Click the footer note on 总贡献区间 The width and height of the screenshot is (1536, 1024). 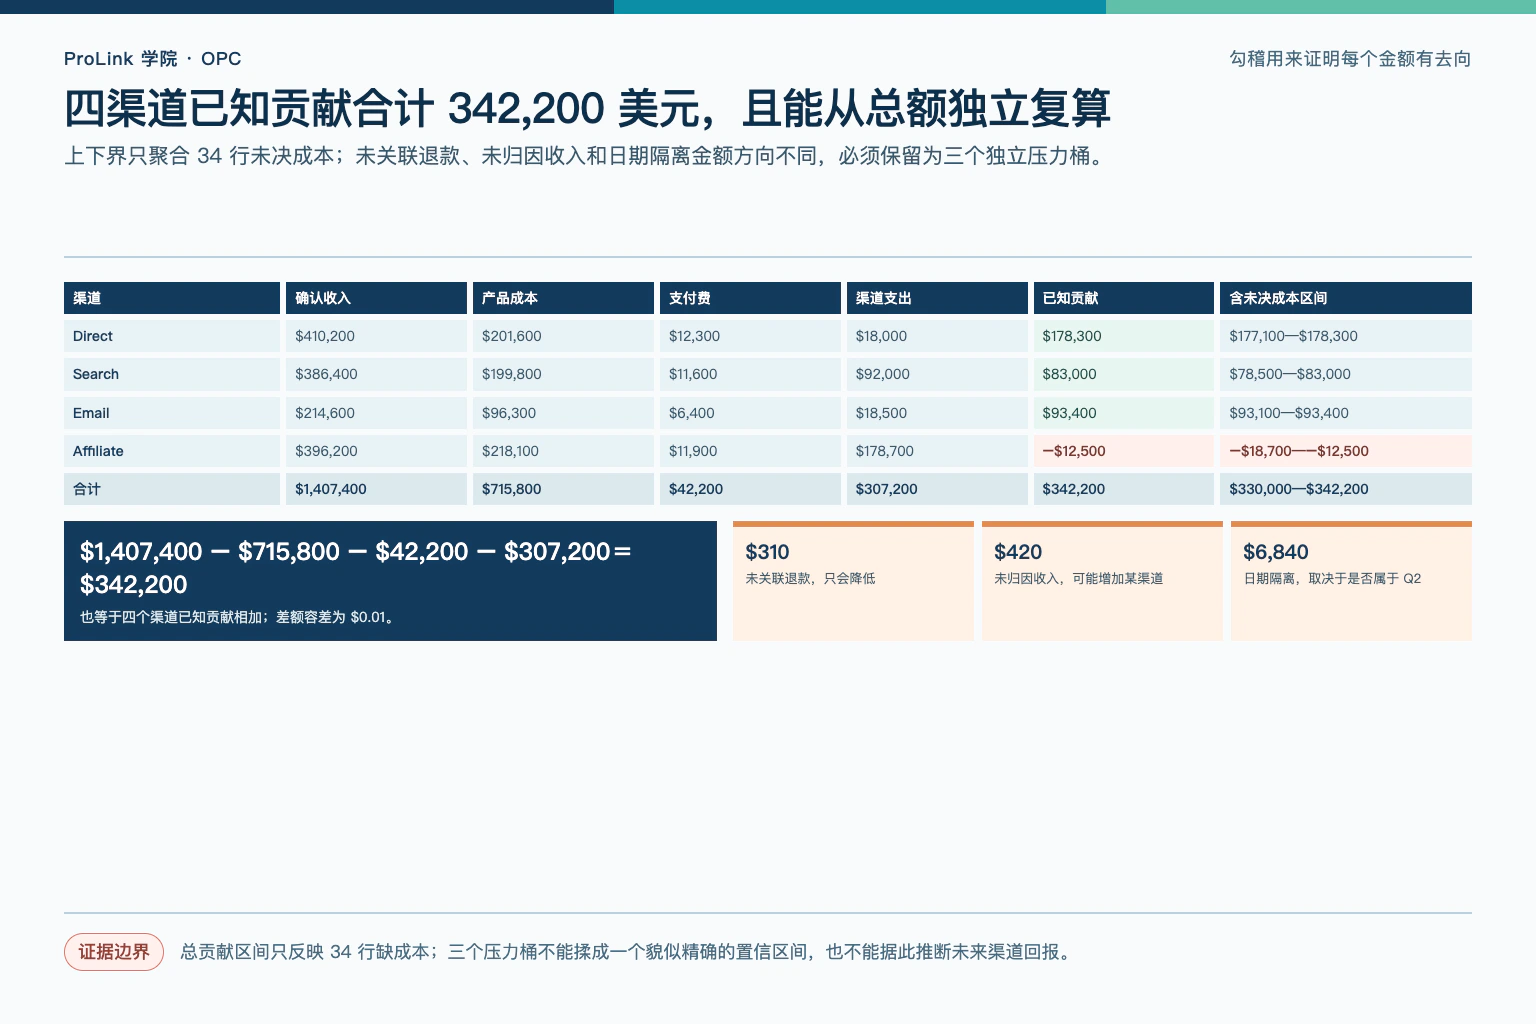coord(628,952)
